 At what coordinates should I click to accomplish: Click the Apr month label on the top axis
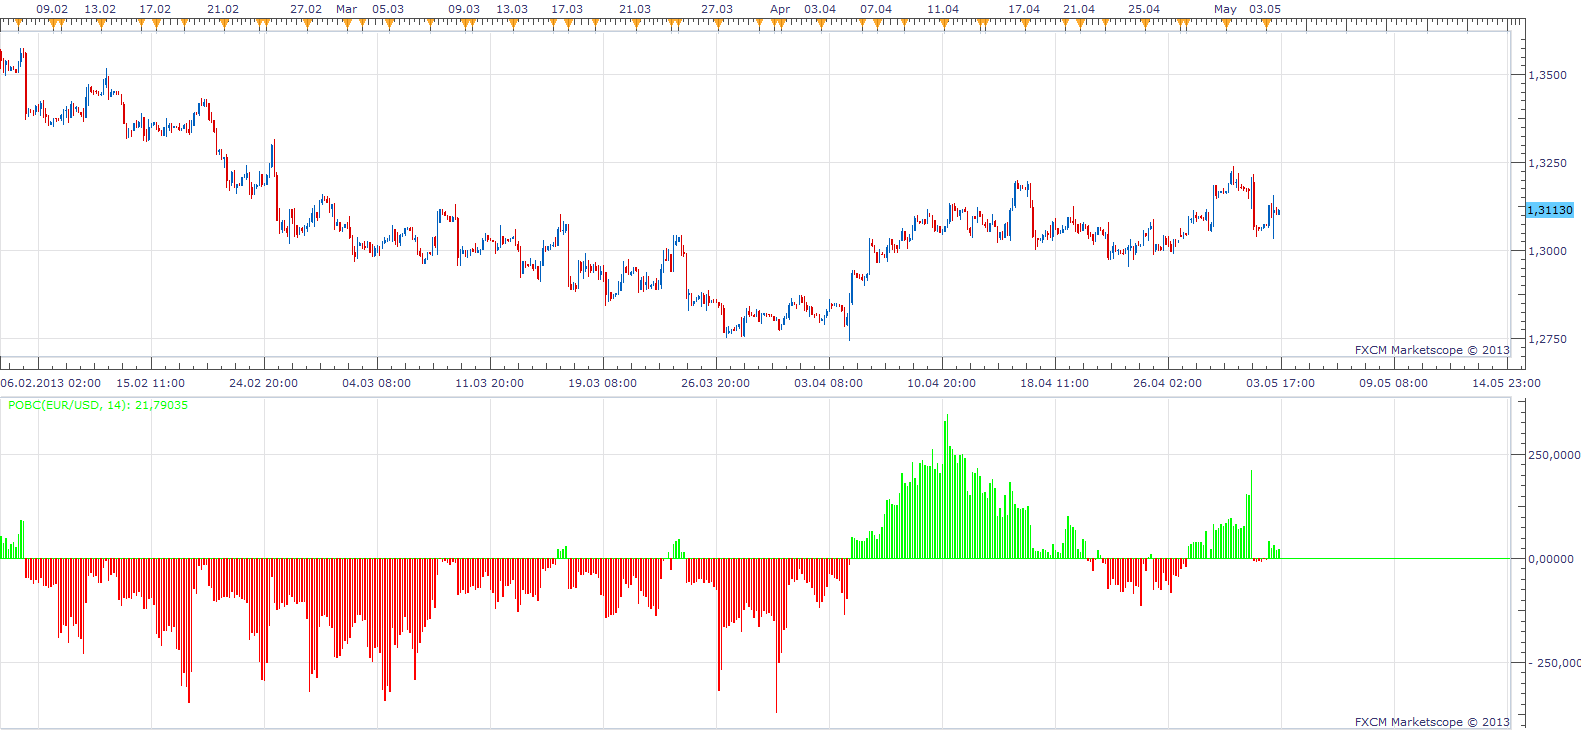(780, 9)
